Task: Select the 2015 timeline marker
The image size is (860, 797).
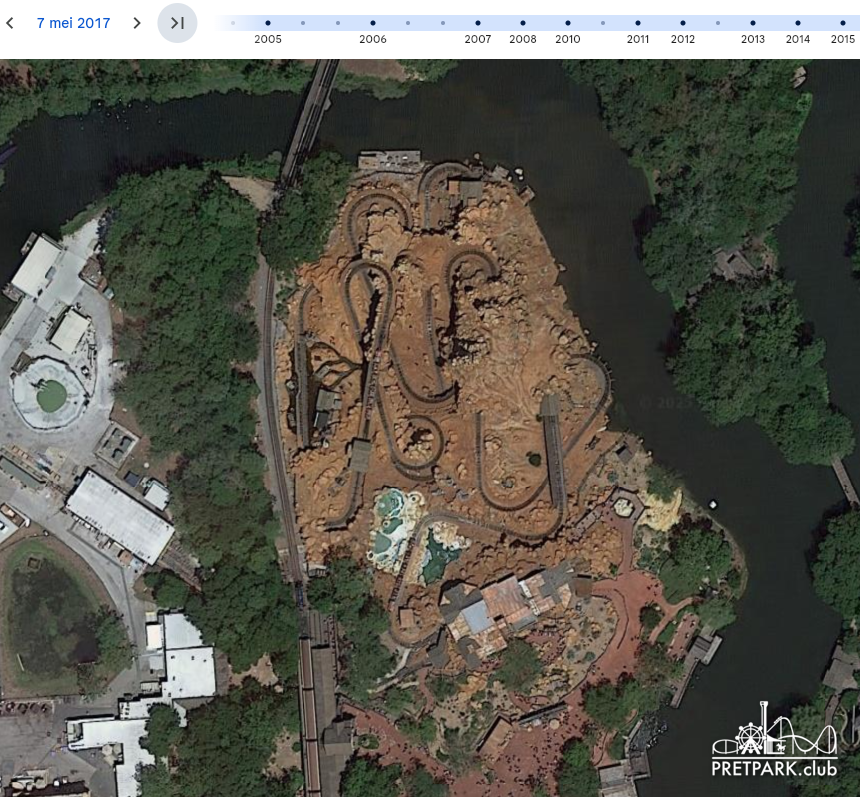Action: pos(843,22)
